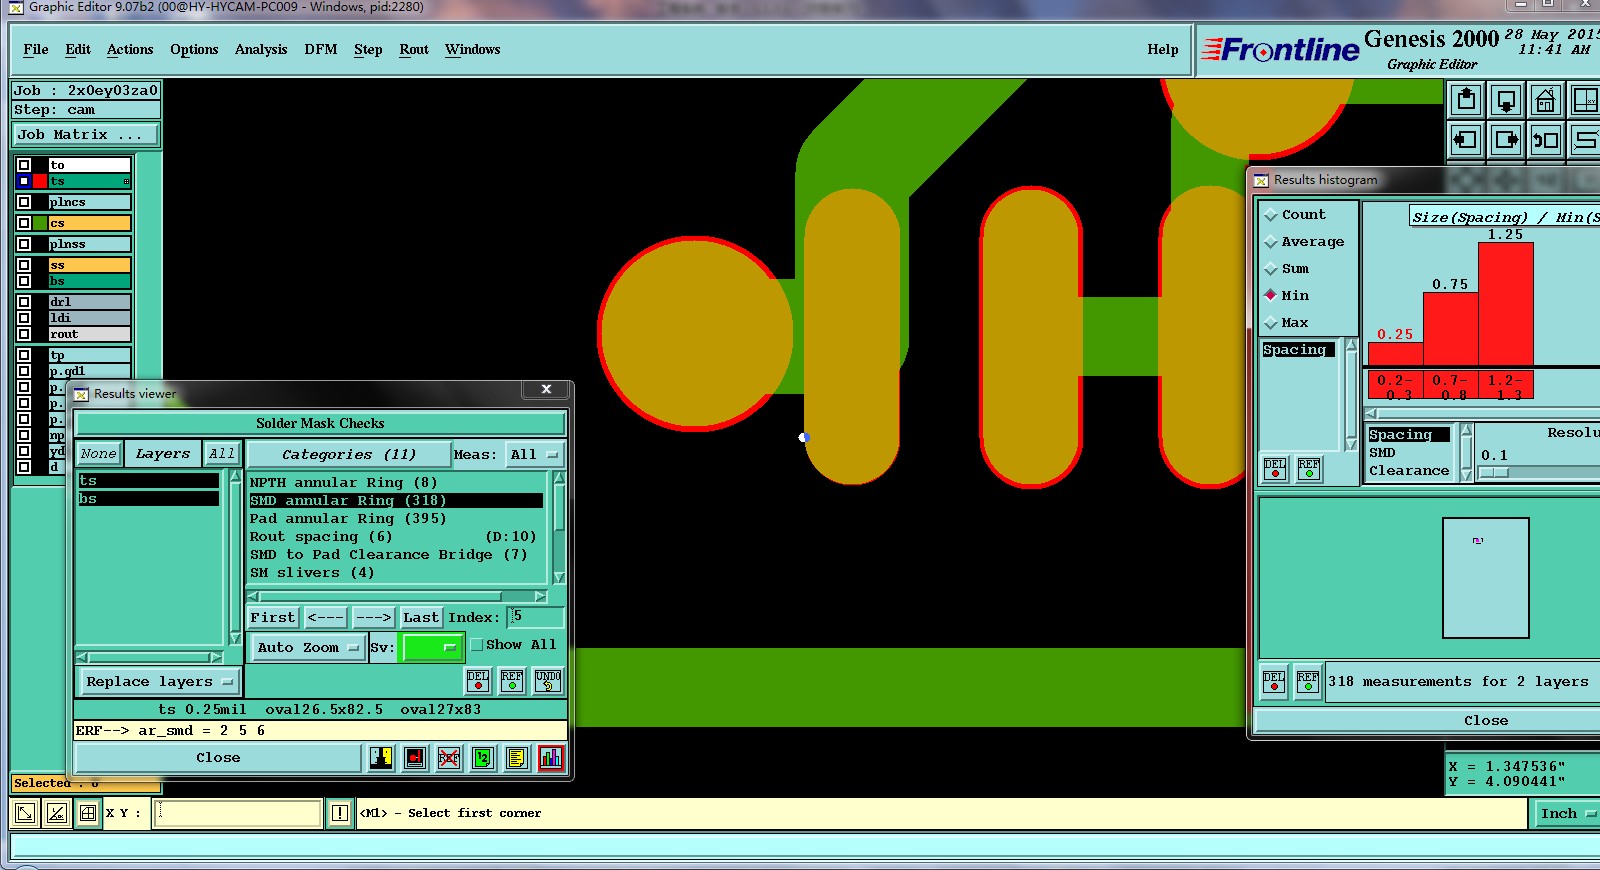1600x870 pixels.
Task: Open Actions menu
Action: 130,49
